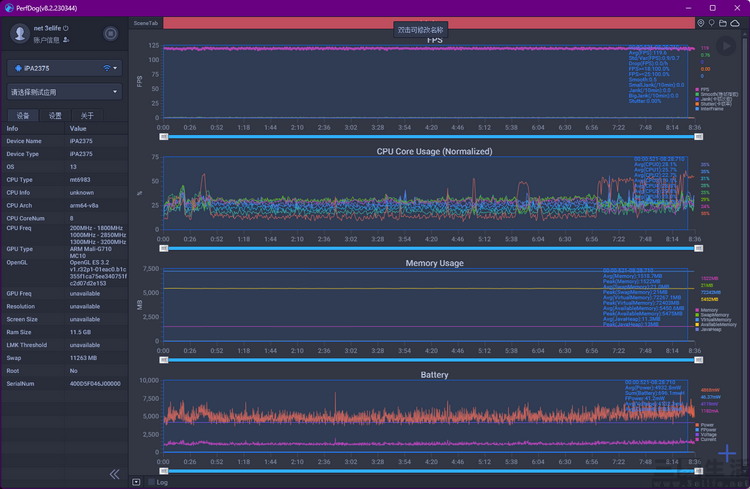Switch to the 关于 (About) tab

pos(87,115)
